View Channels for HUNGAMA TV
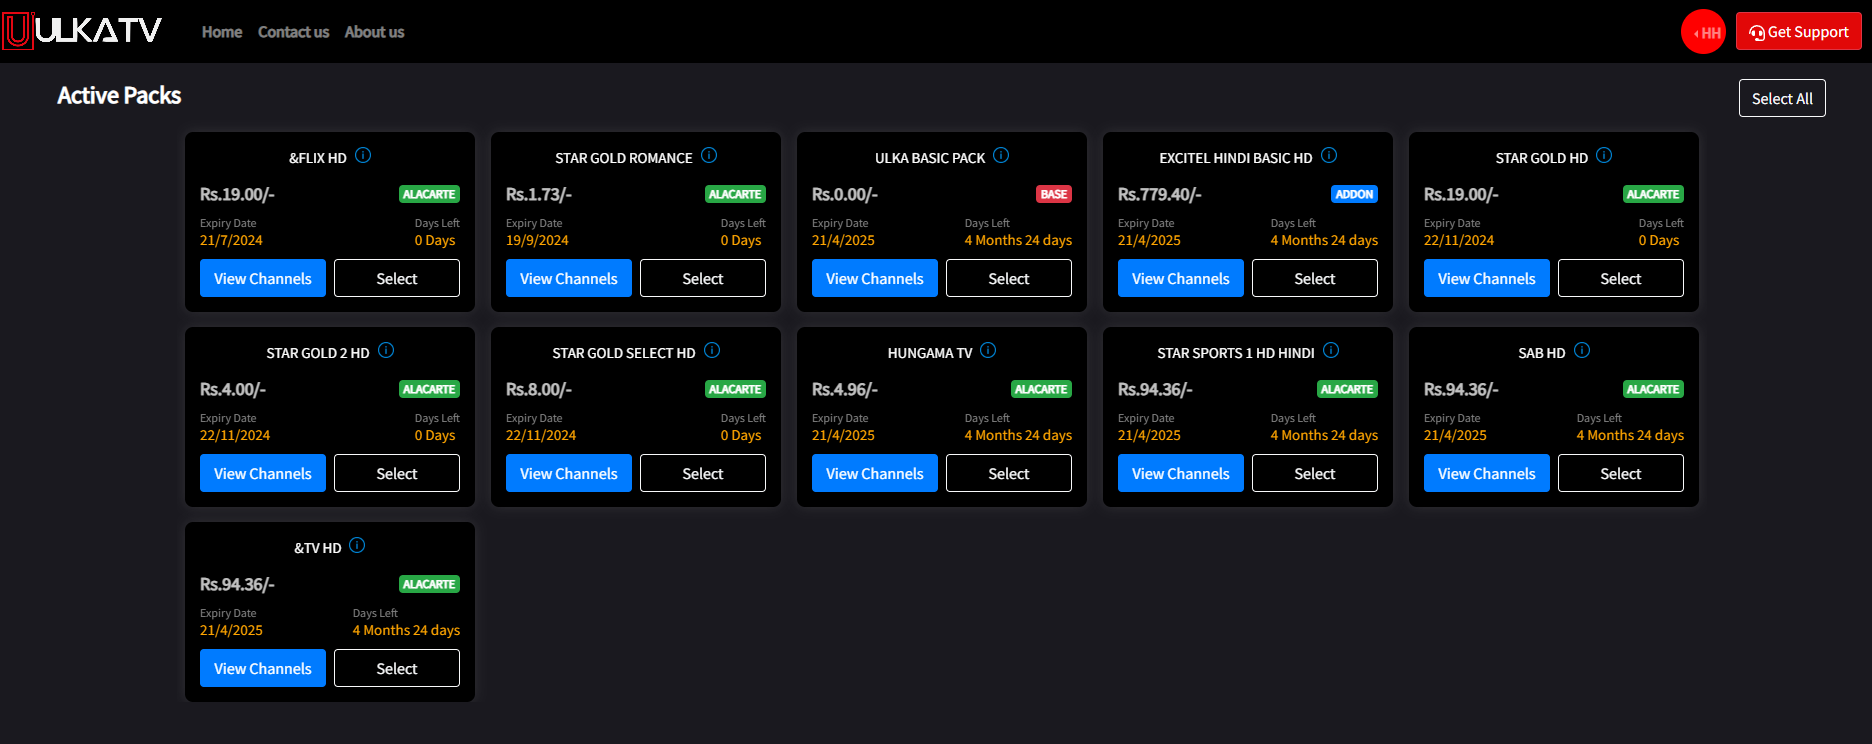Image resolution: width=1872 pixels, height=744 pixels. [875, 473]
